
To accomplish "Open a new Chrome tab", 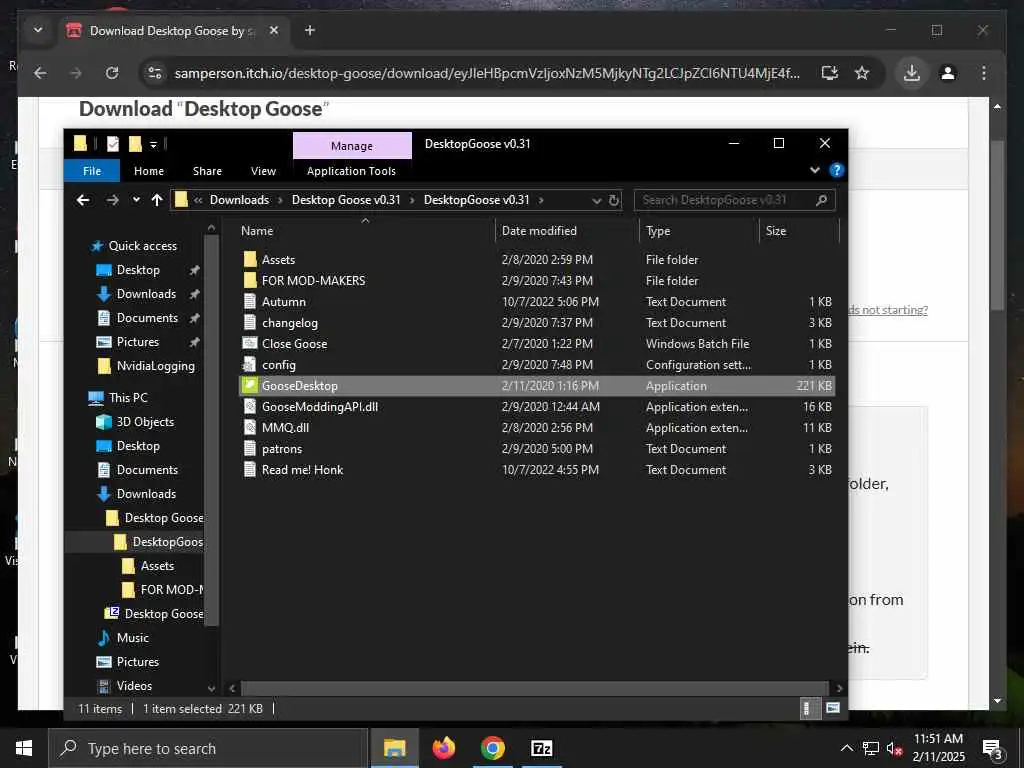I will pyautogui.click(x=310, y=30).
